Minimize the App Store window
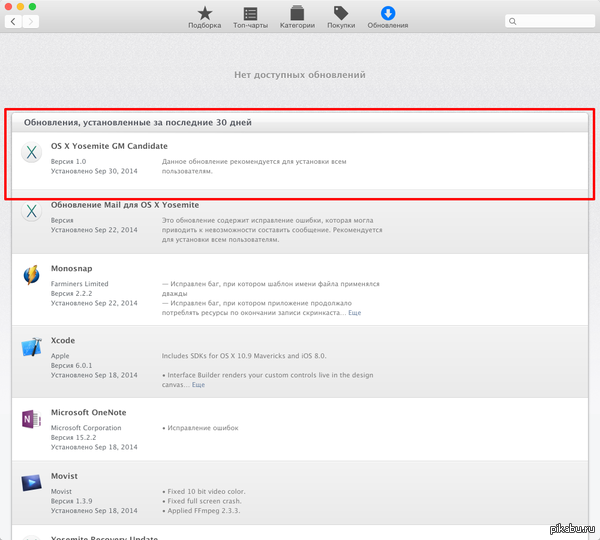Screen dimensions: 600x540 pyautogui.click(x=20, y=6)
